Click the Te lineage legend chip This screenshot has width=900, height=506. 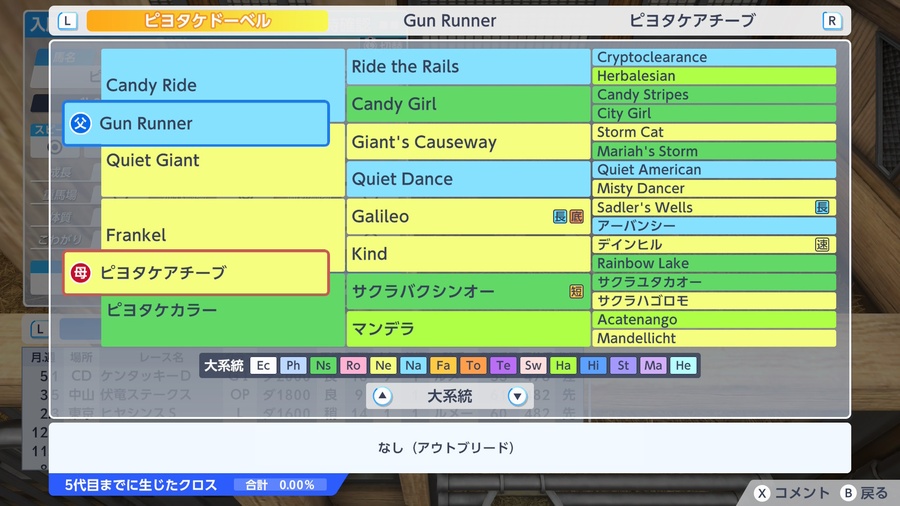coord(503,365)
